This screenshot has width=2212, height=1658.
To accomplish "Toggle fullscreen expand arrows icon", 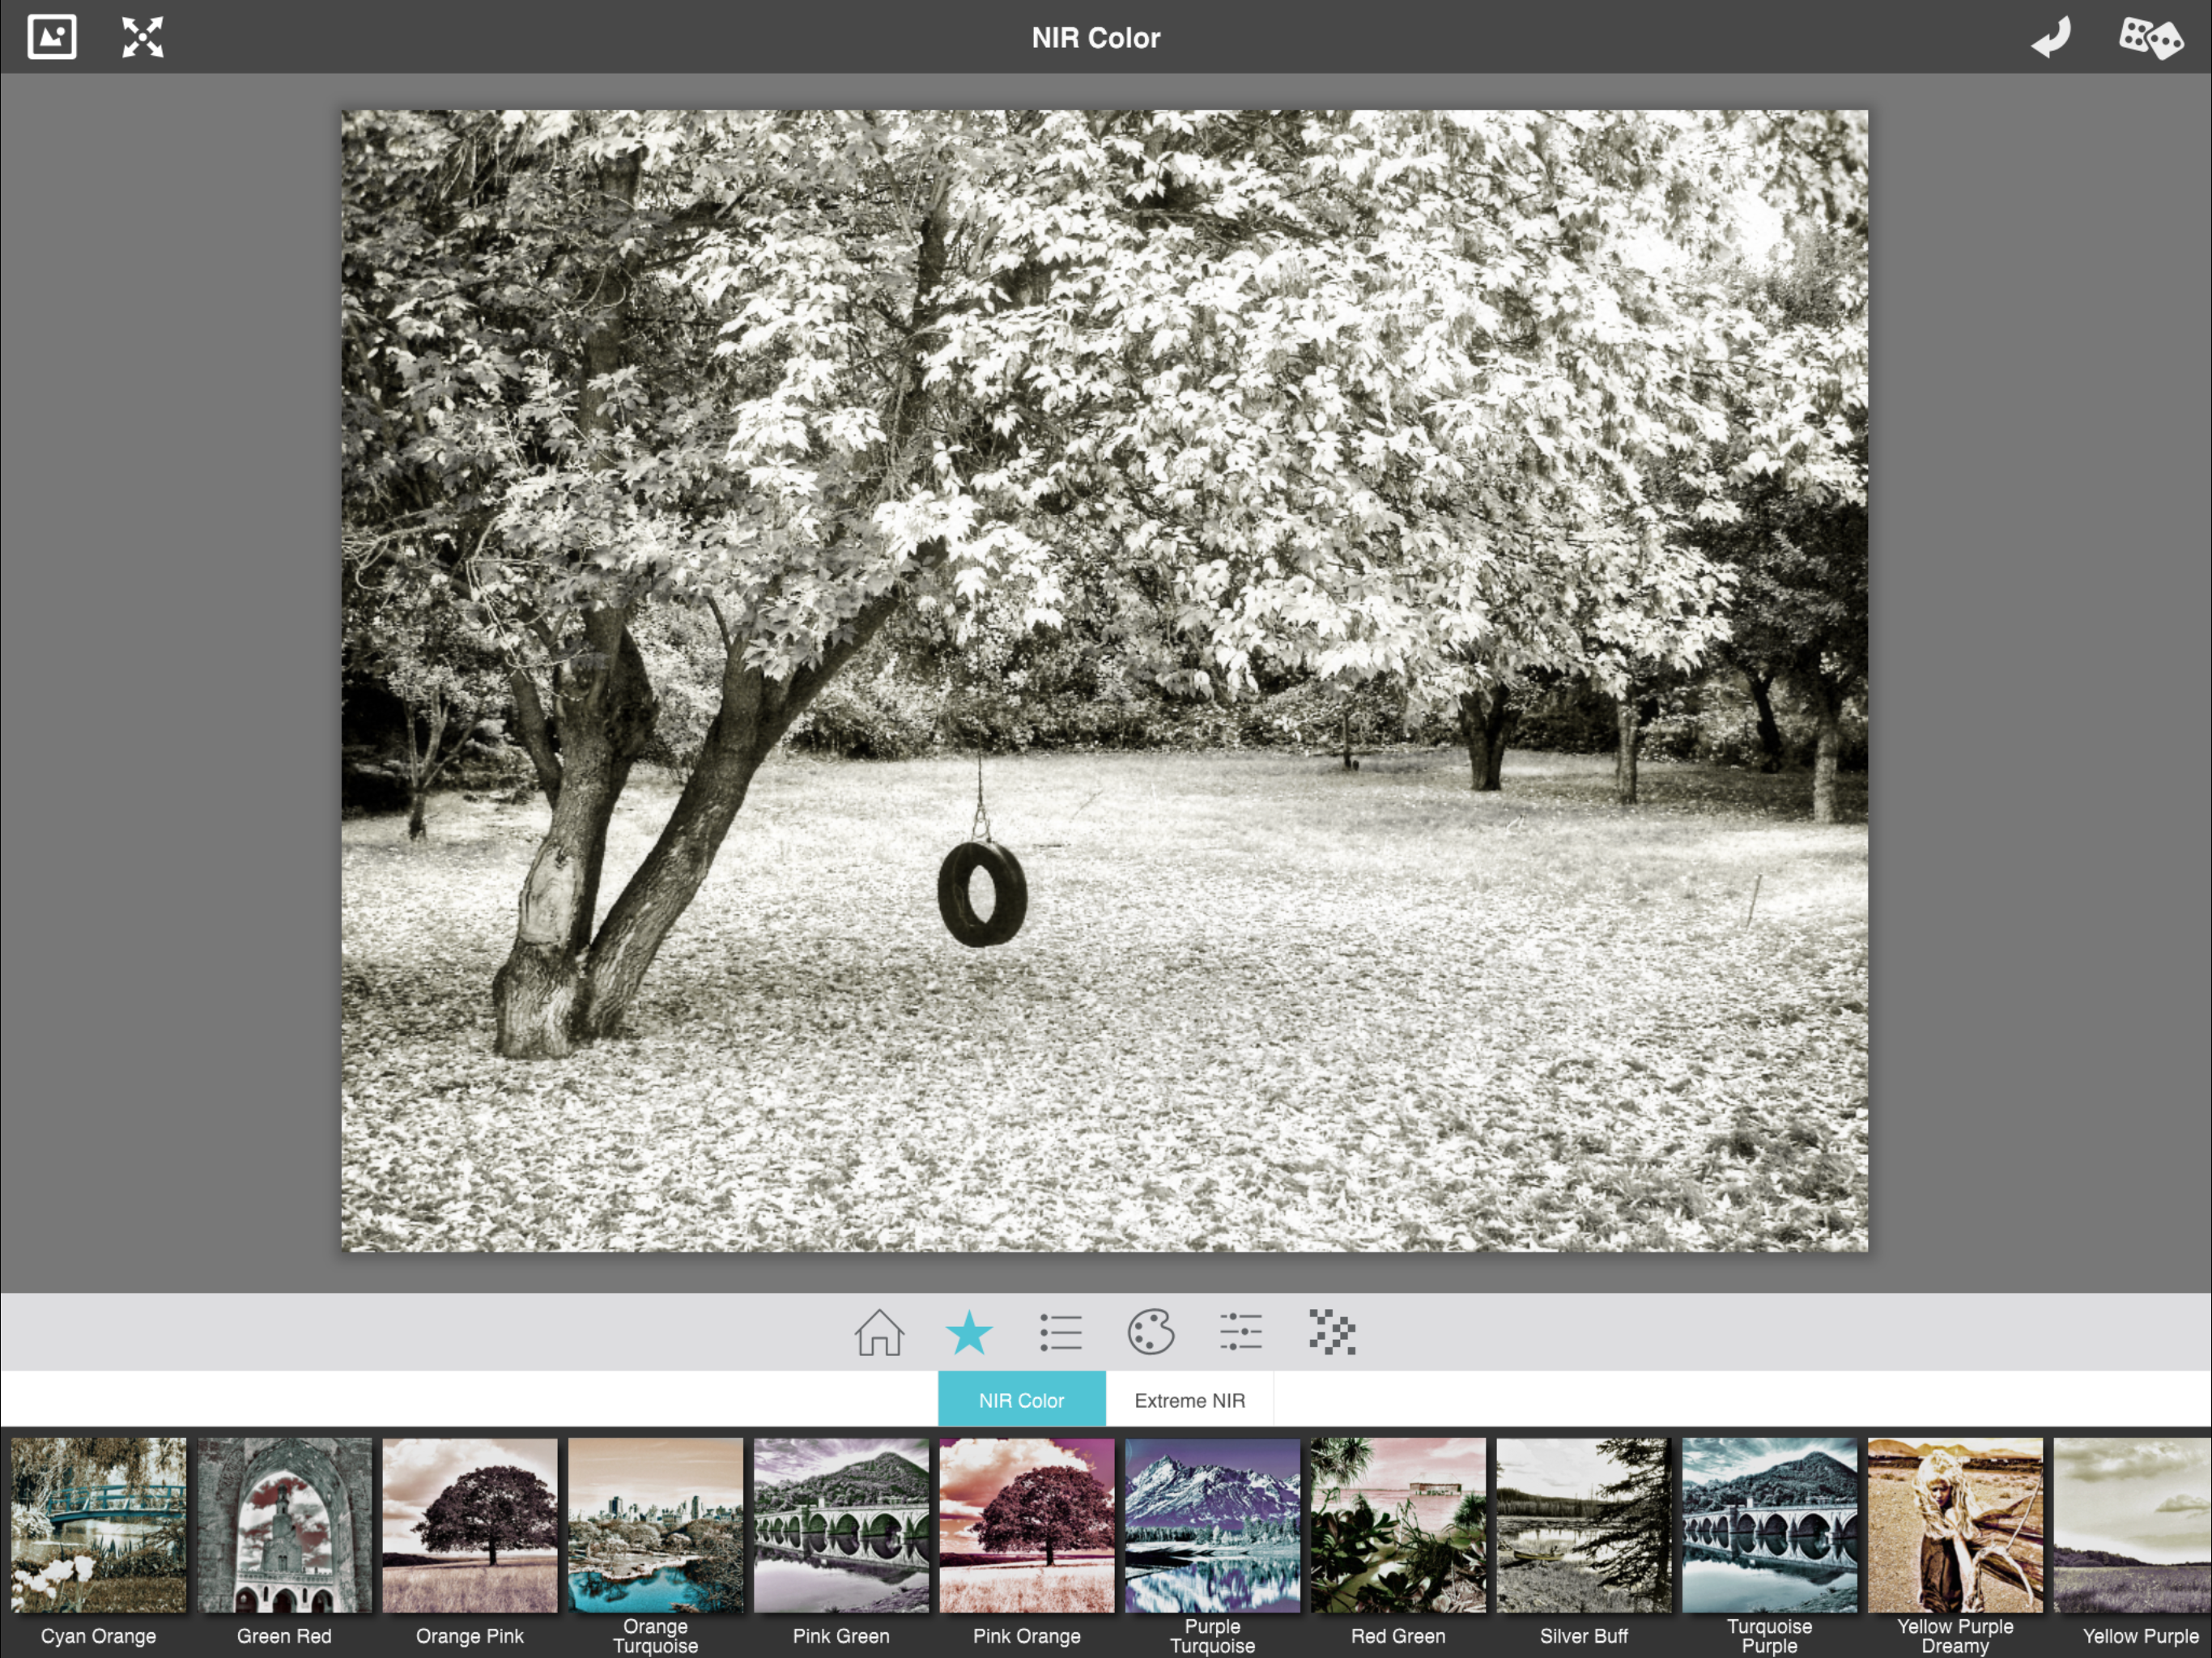I will pyautogui.click(x=142, y=38).
